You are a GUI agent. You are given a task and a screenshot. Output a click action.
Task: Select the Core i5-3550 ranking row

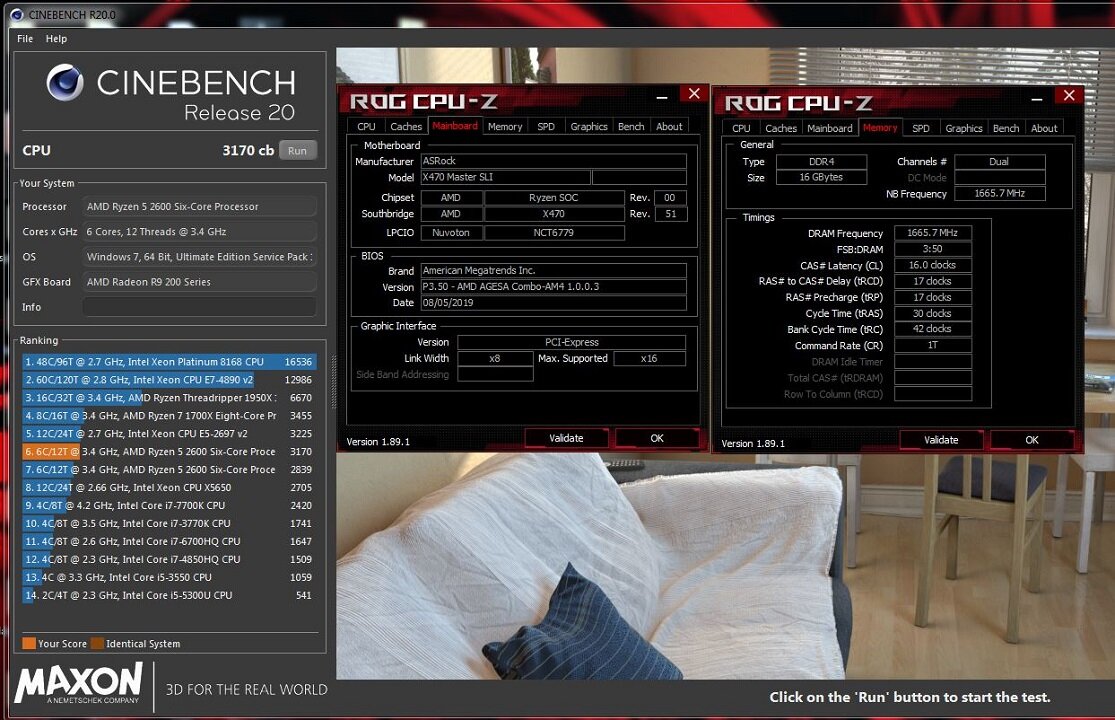pos(169,577)
